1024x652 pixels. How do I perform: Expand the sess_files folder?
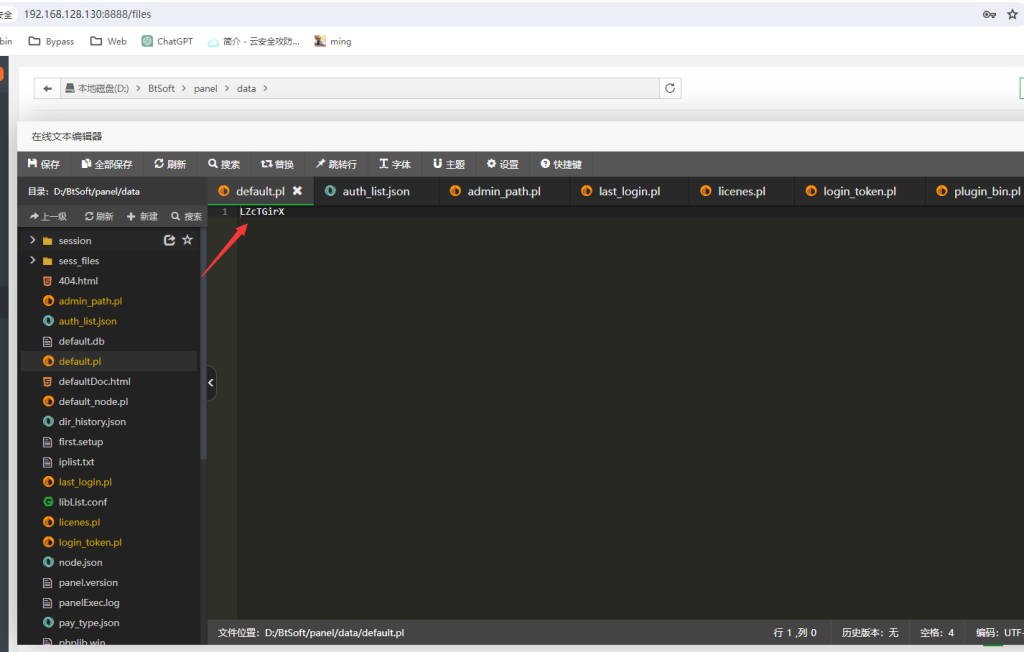[x=33, y=261]
